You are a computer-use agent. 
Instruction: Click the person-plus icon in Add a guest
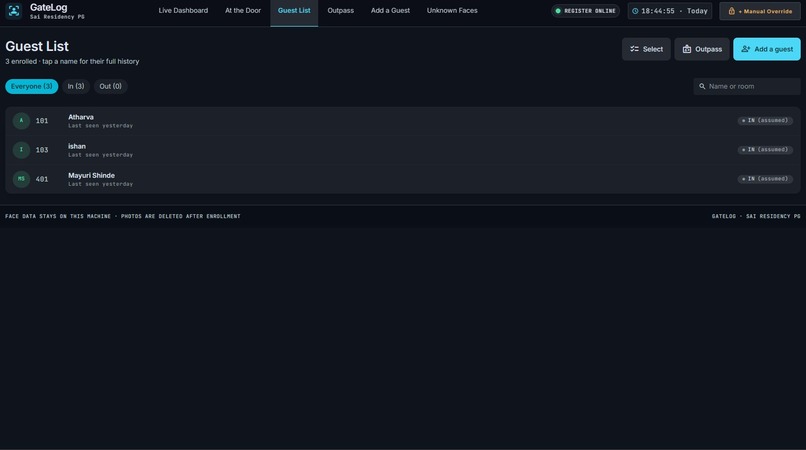(746, 49)
